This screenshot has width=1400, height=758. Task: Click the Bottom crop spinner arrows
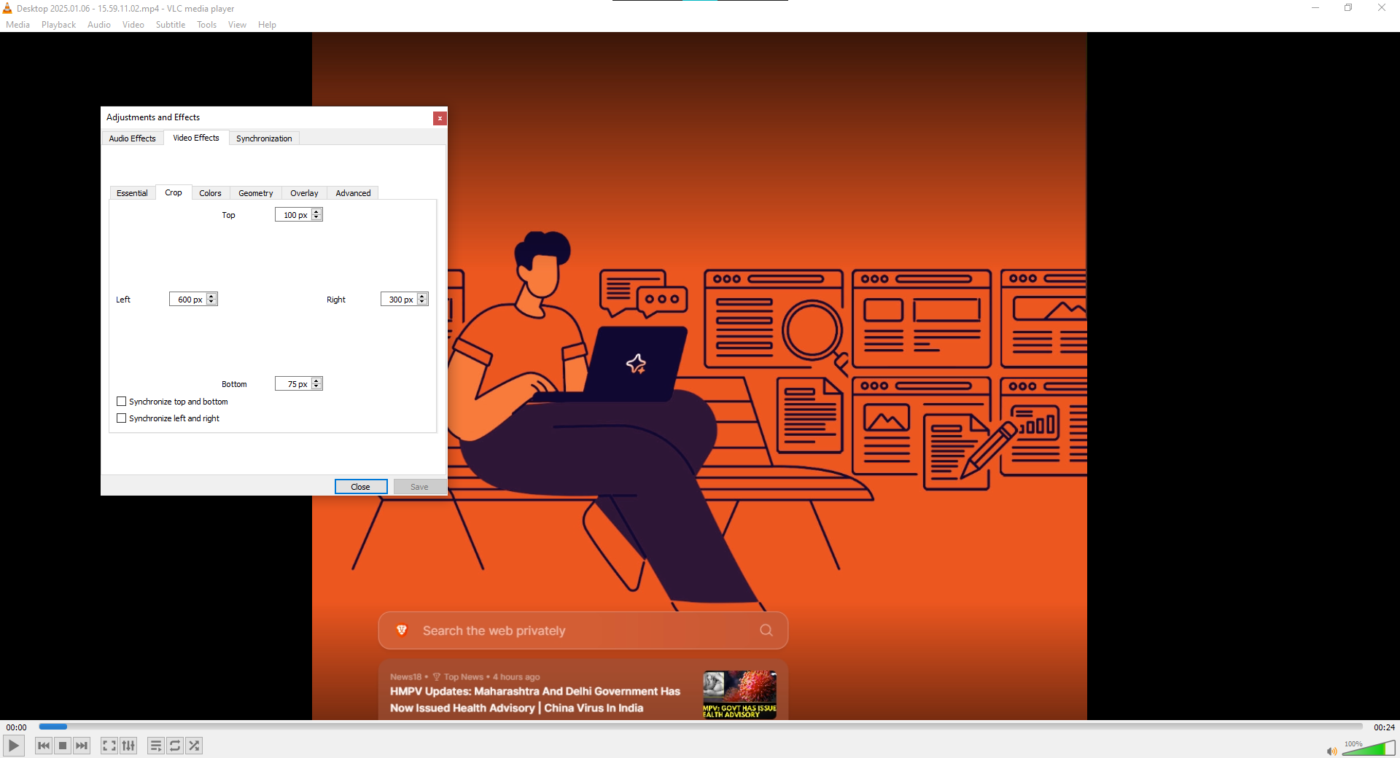tap(317, 384)
